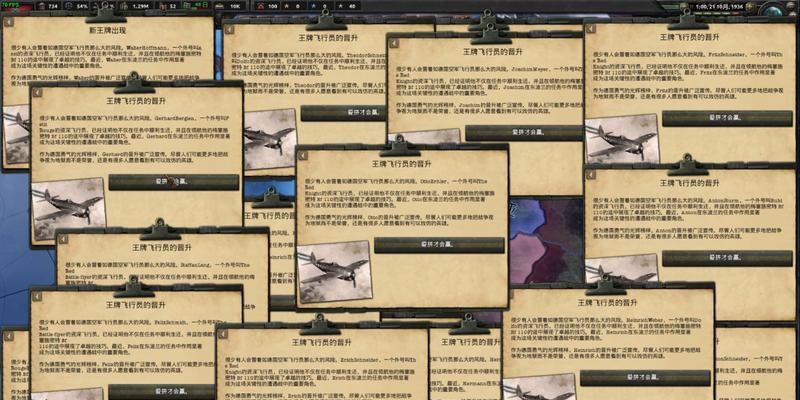Screen dimensions: 800x400
Task: Click the 新王牌出现 popup title
Action: point(107,31)
